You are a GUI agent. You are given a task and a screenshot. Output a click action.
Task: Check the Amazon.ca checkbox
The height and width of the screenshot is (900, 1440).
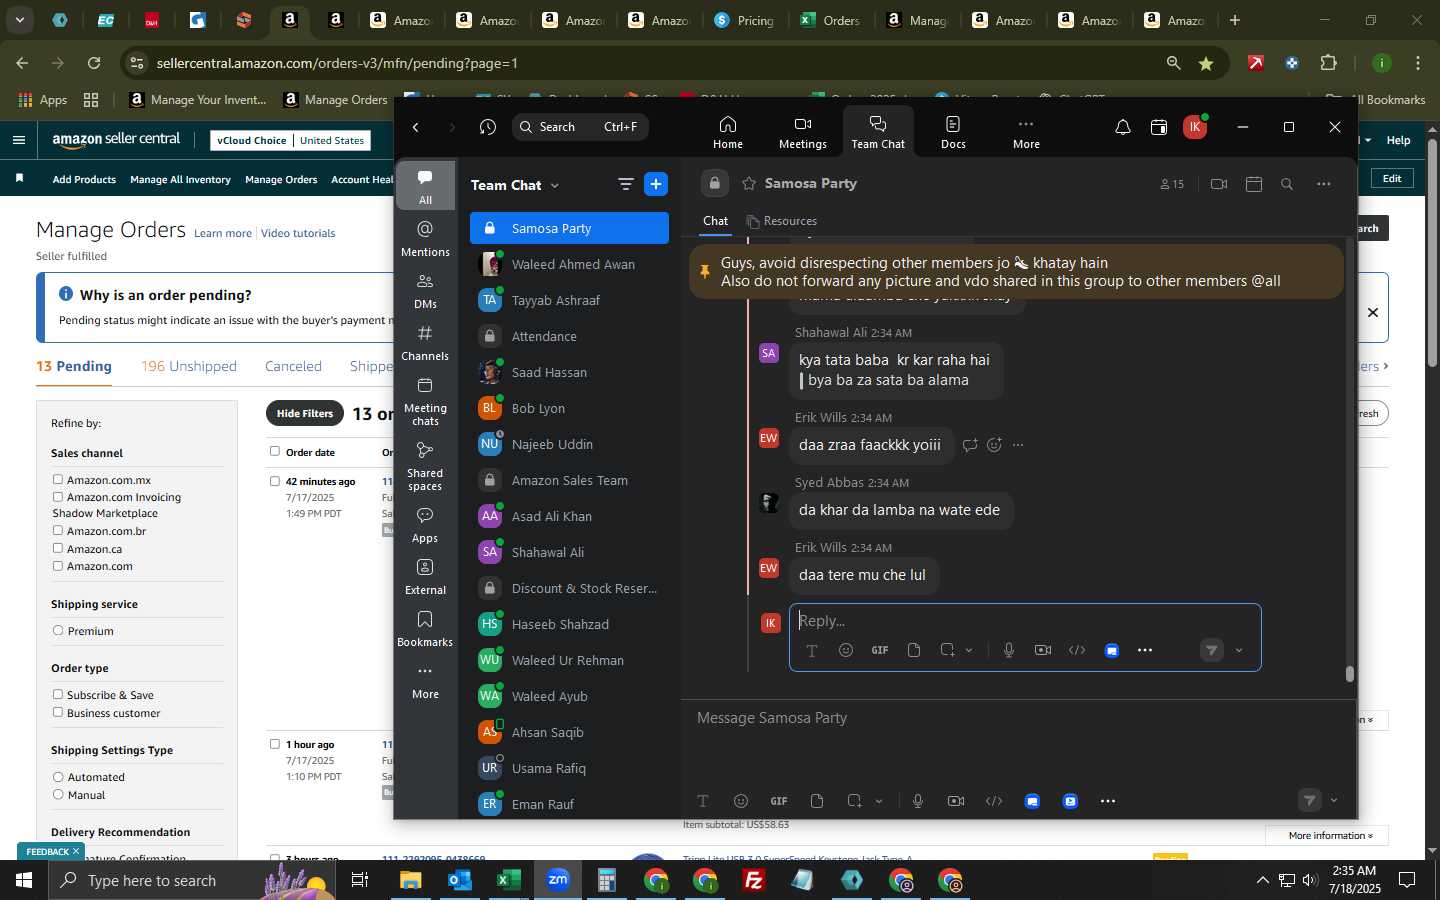click(x=58, y=549)
